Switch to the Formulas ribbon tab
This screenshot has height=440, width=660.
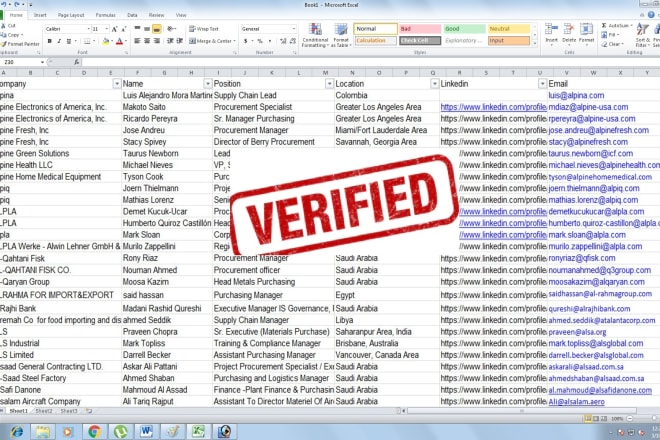click(105, 15)
